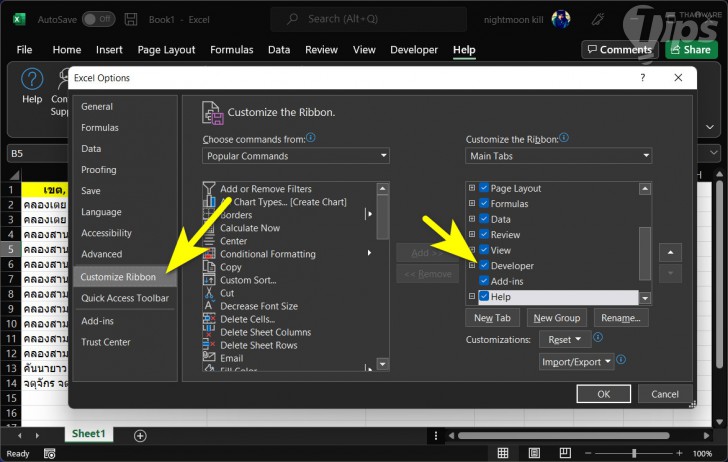The height and width of the screenshot is (462, 728).
Task: Uncheck the Review tab checkbox
Action: pos(484,234)
